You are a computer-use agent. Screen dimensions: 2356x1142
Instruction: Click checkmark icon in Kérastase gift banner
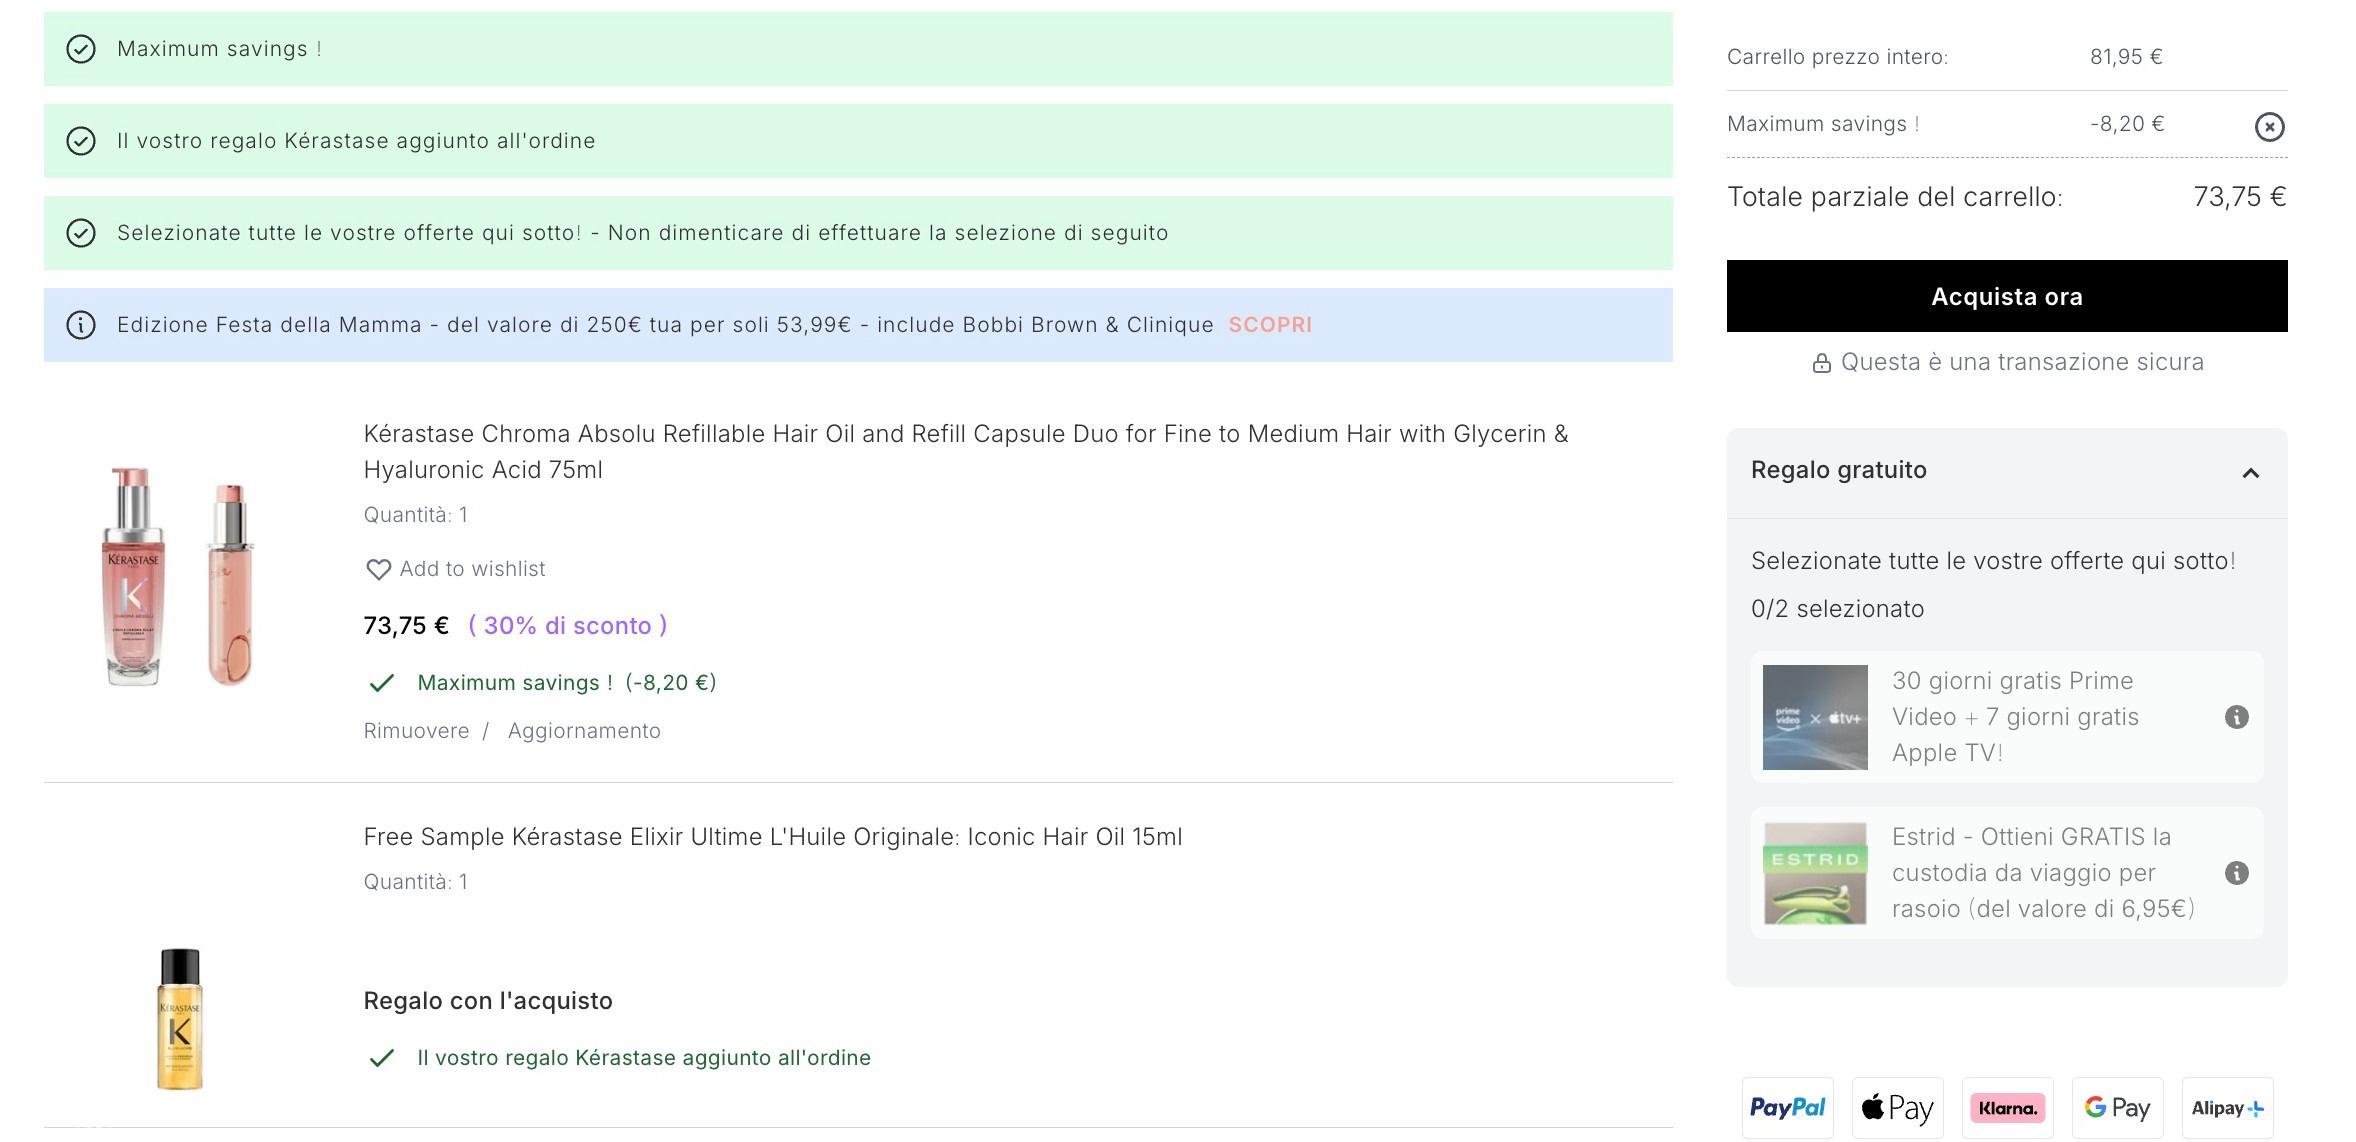81,141
